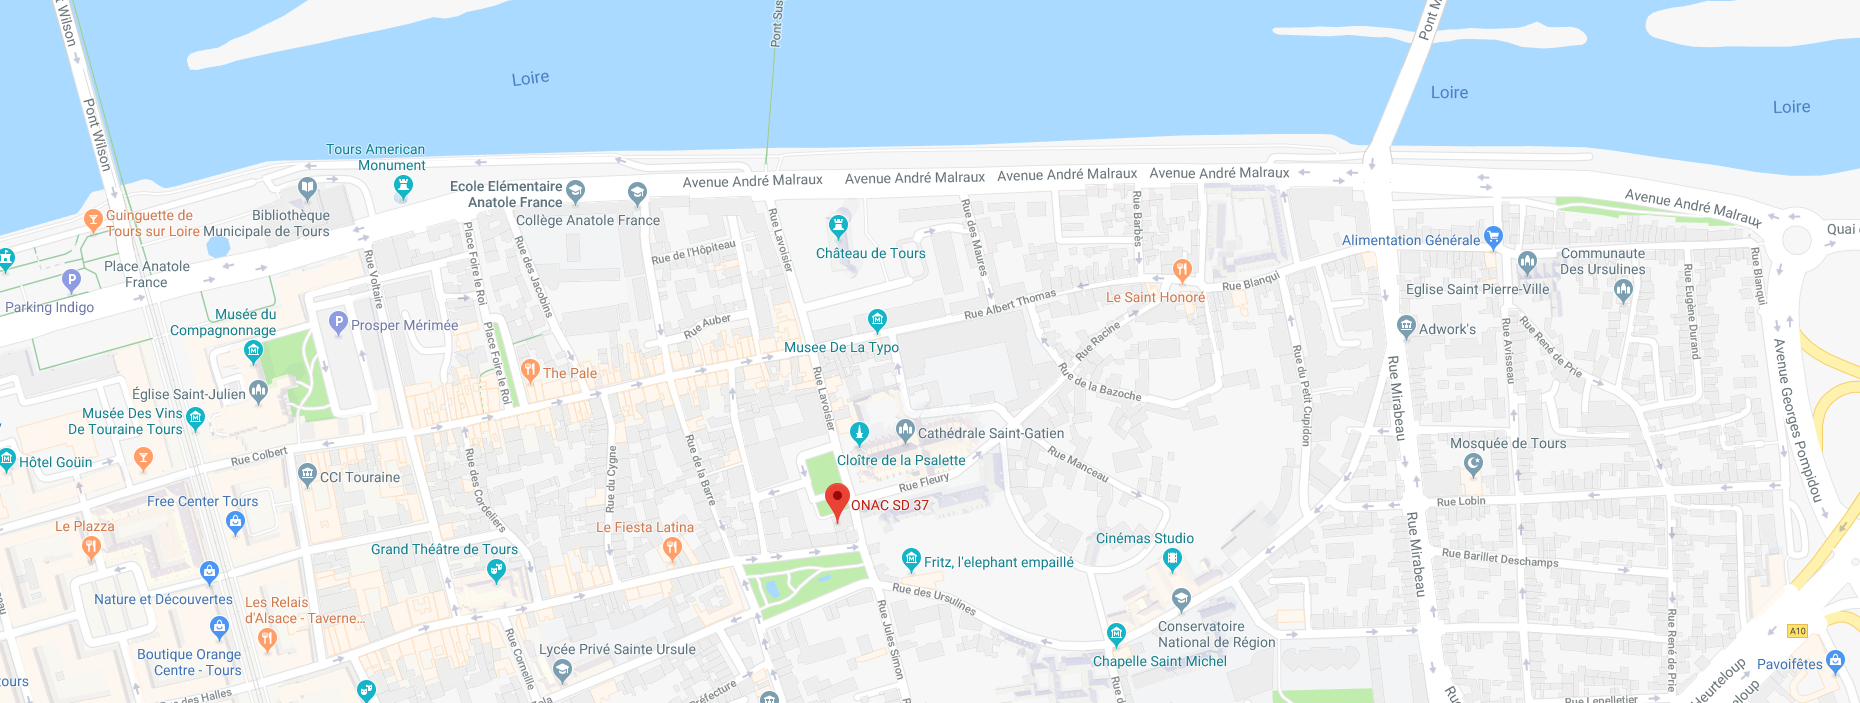Open the The Pale restaurant marker
1860x703 pixels.
[x=530, y=371]
